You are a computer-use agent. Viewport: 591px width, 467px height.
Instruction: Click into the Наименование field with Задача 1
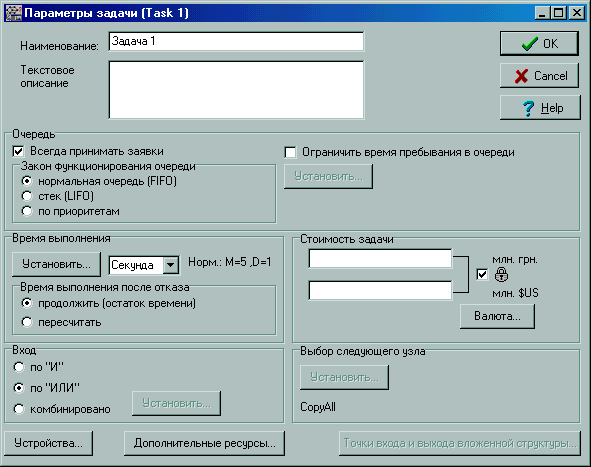coord(236,41)
